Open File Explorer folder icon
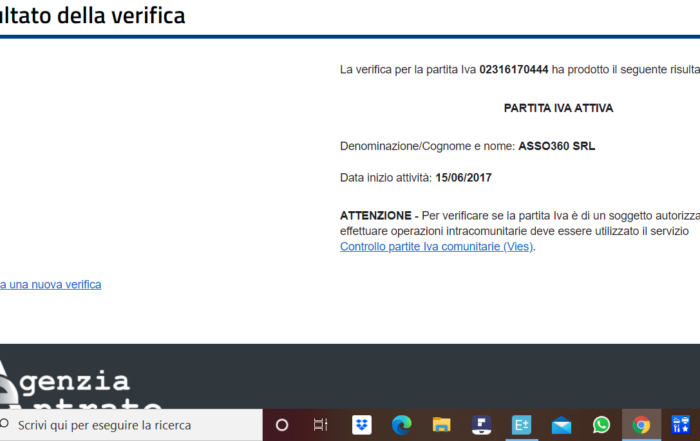The image size is (700, 441). 442,425
